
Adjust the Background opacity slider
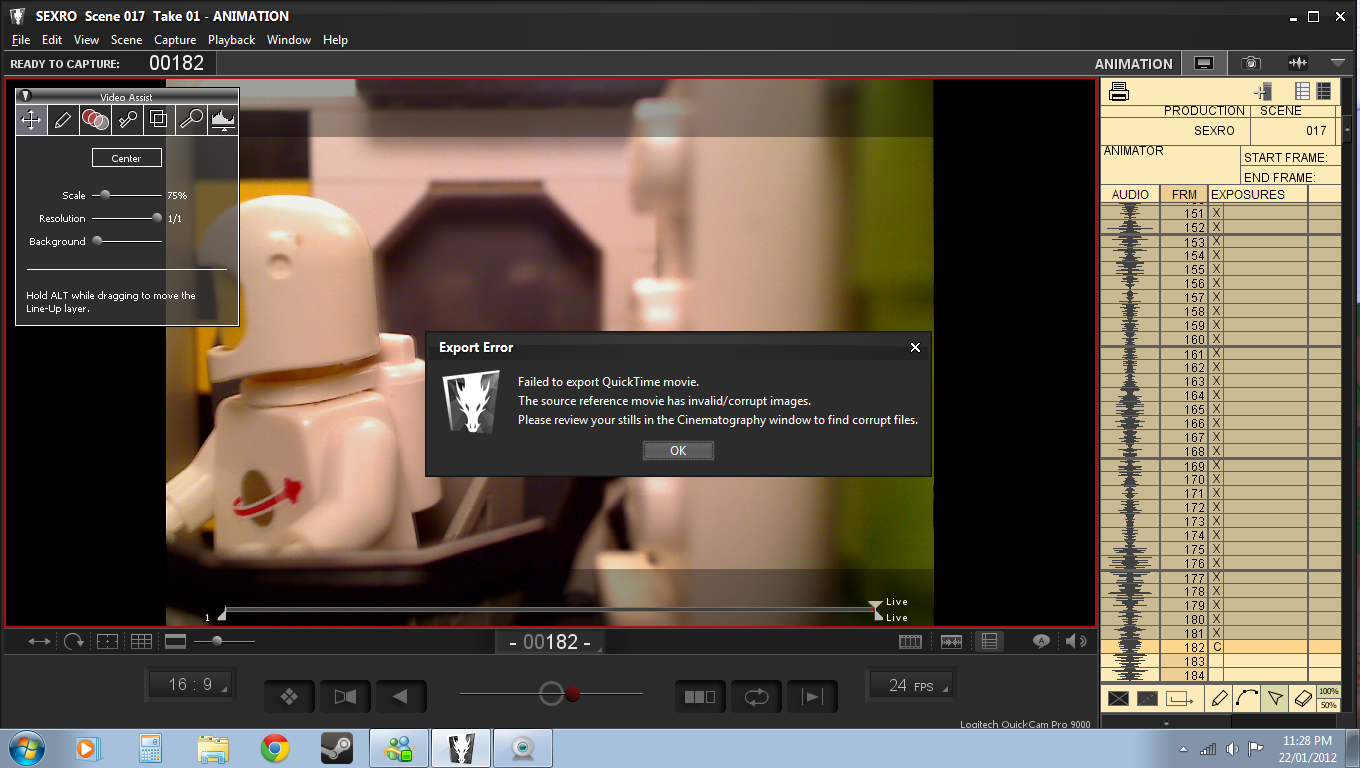(x=97, y=241)
